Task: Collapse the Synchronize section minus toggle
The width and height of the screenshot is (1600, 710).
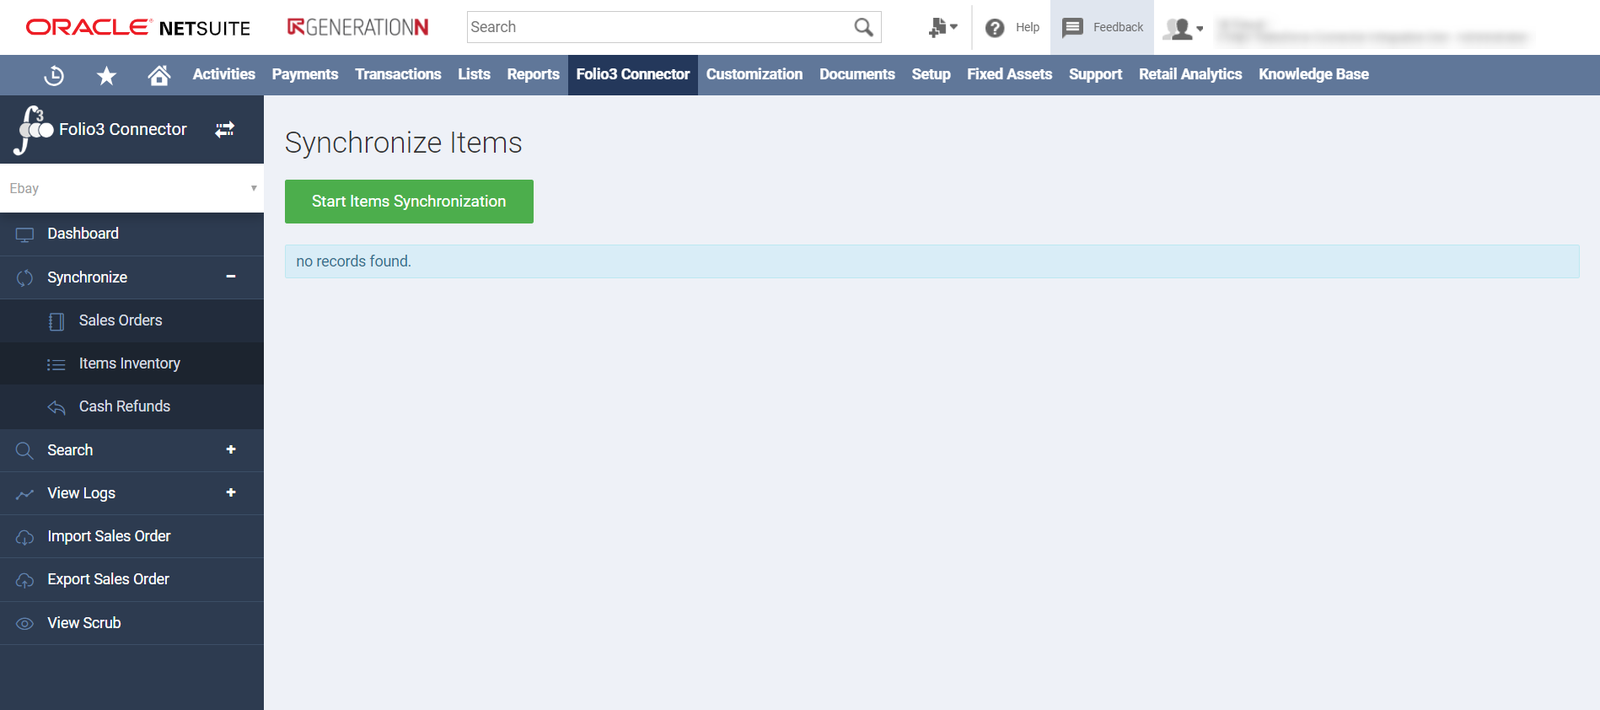Action: 231,277
